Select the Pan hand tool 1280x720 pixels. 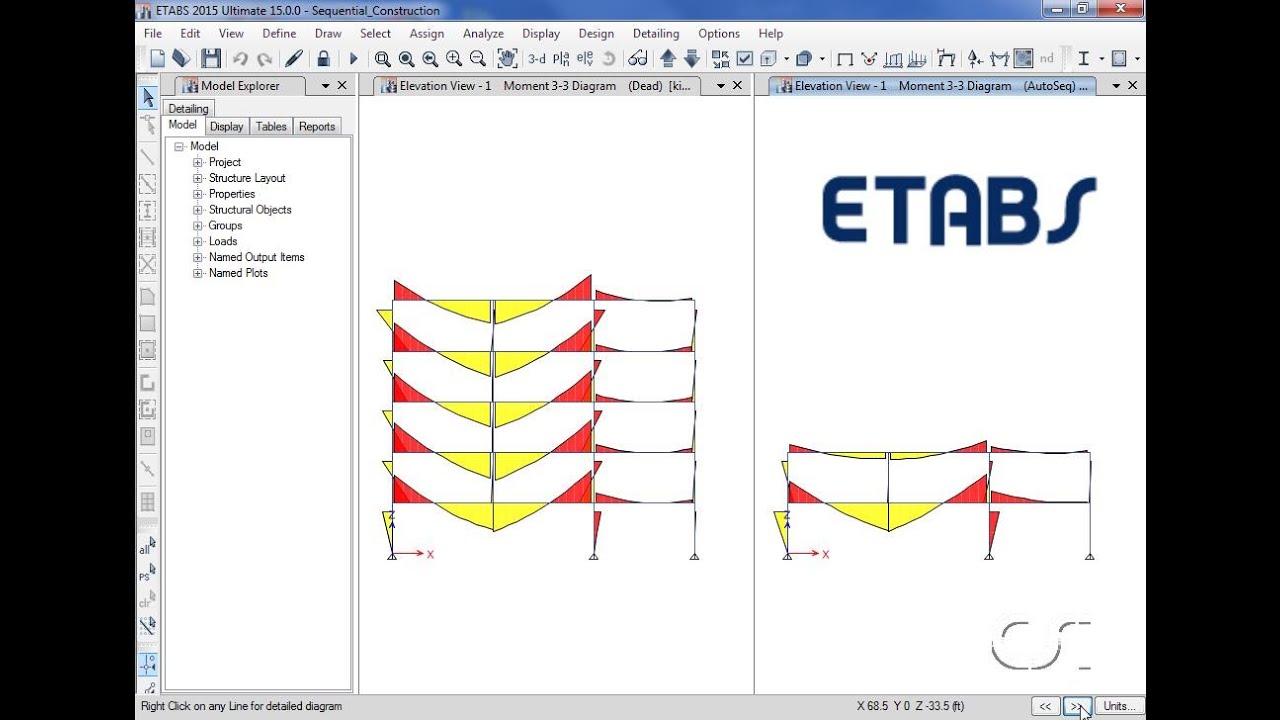point(507,59)
